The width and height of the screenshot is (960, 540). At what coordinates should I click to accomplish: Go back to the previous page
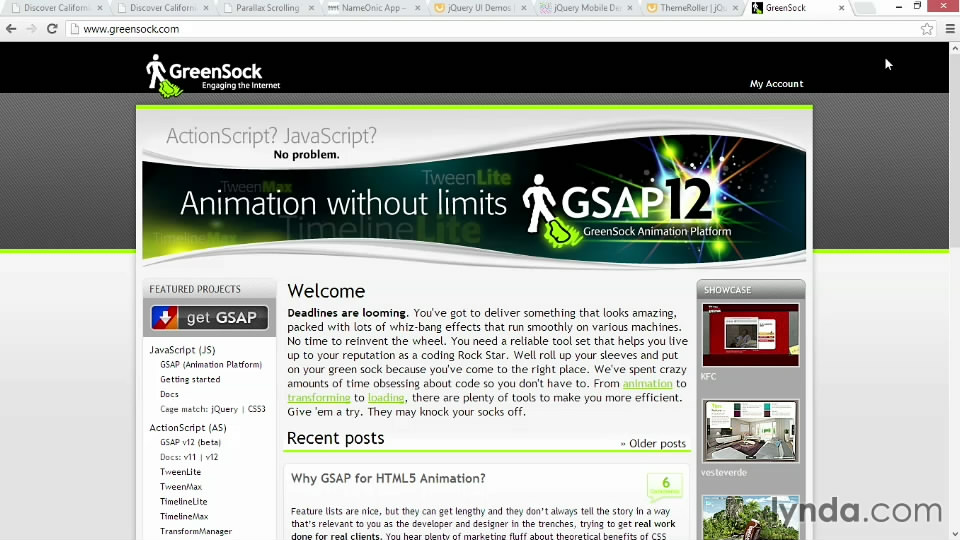(11, 29)
